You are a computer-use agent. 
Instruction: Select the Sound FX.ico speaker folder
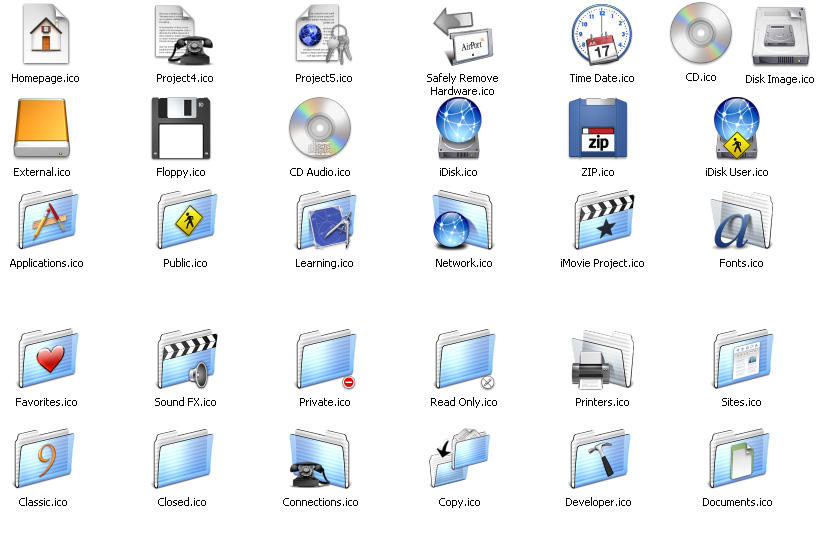click(x=186, y=358)
